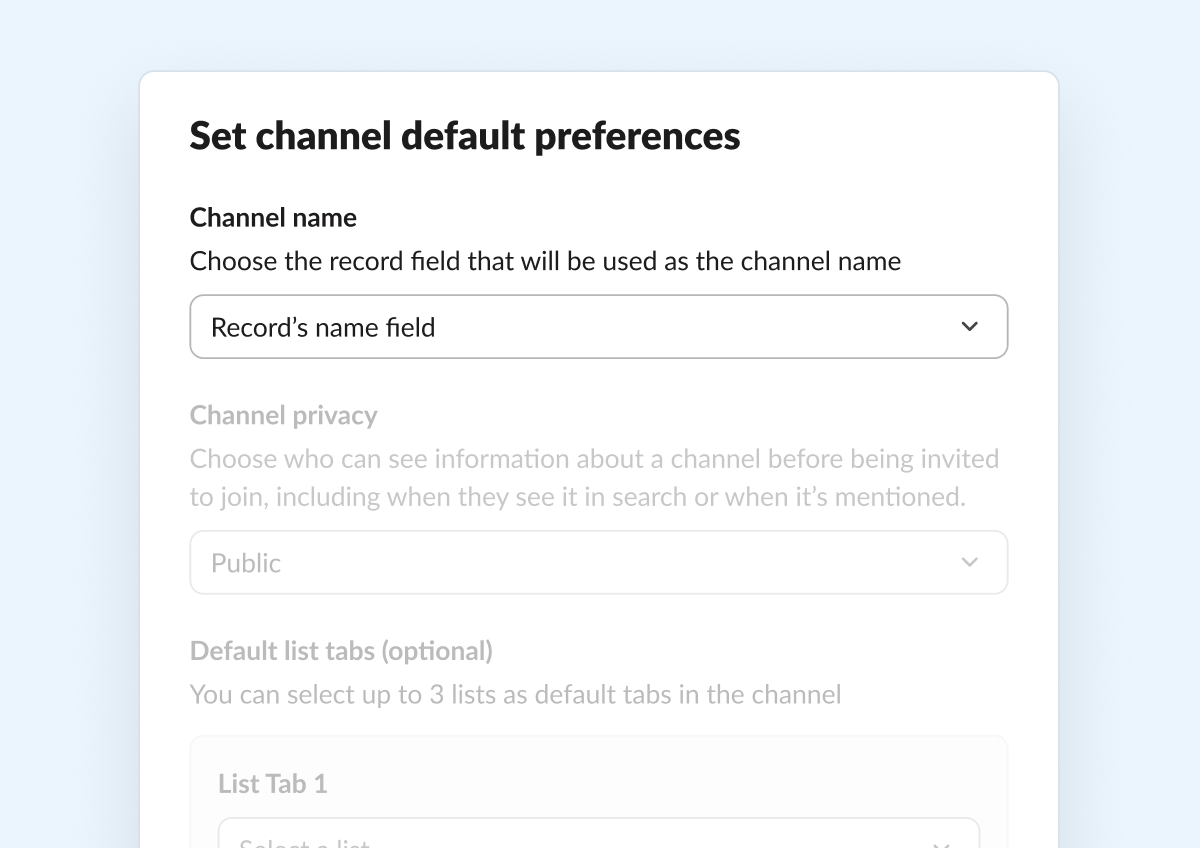Viewport: 1200px width, 848px height.
Task: Click the empty area right of the 'List Tab 1' label
Action: coord(650,784)
